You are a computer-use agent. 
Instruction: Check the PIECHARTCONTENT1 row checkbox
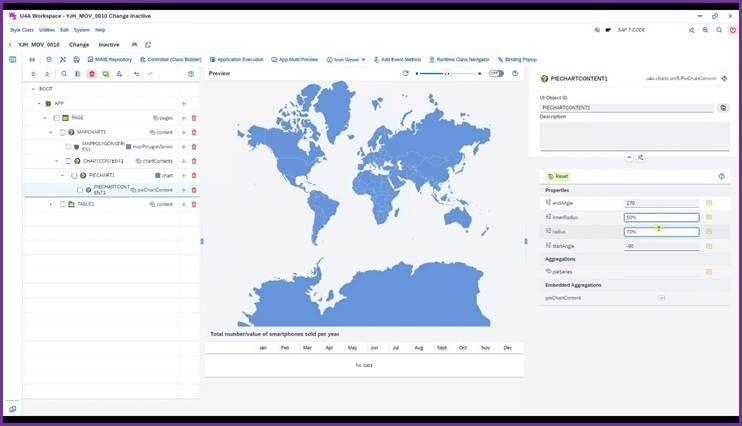[80, 190]
